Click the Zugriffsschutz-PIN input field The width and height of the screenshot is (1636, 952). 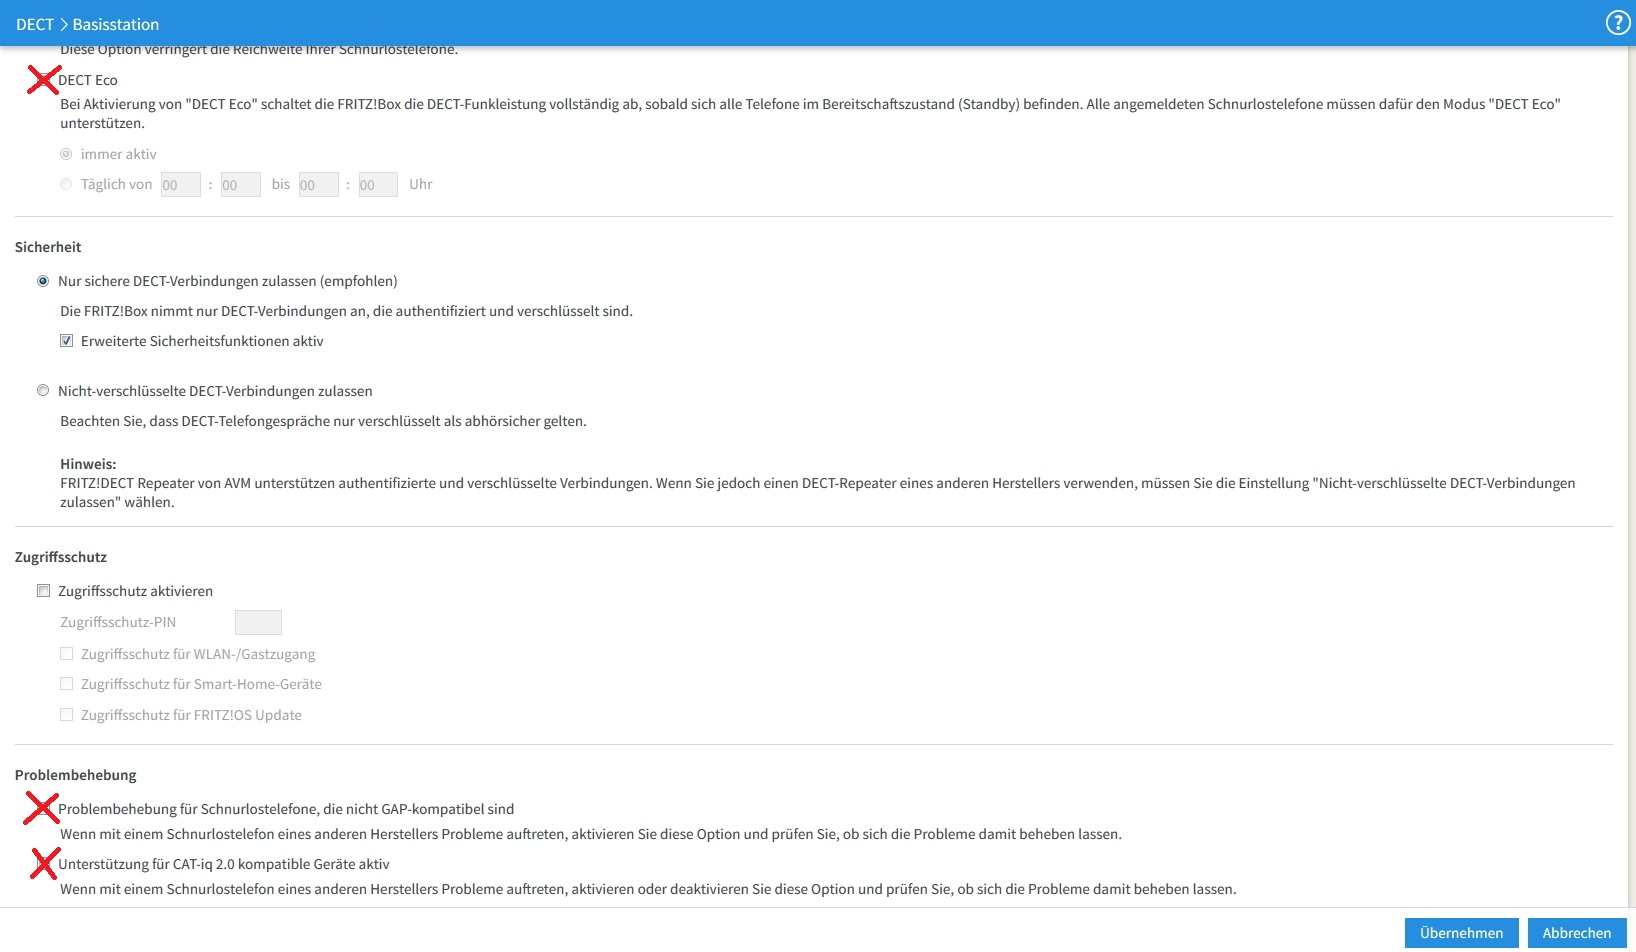pos(258,622)
